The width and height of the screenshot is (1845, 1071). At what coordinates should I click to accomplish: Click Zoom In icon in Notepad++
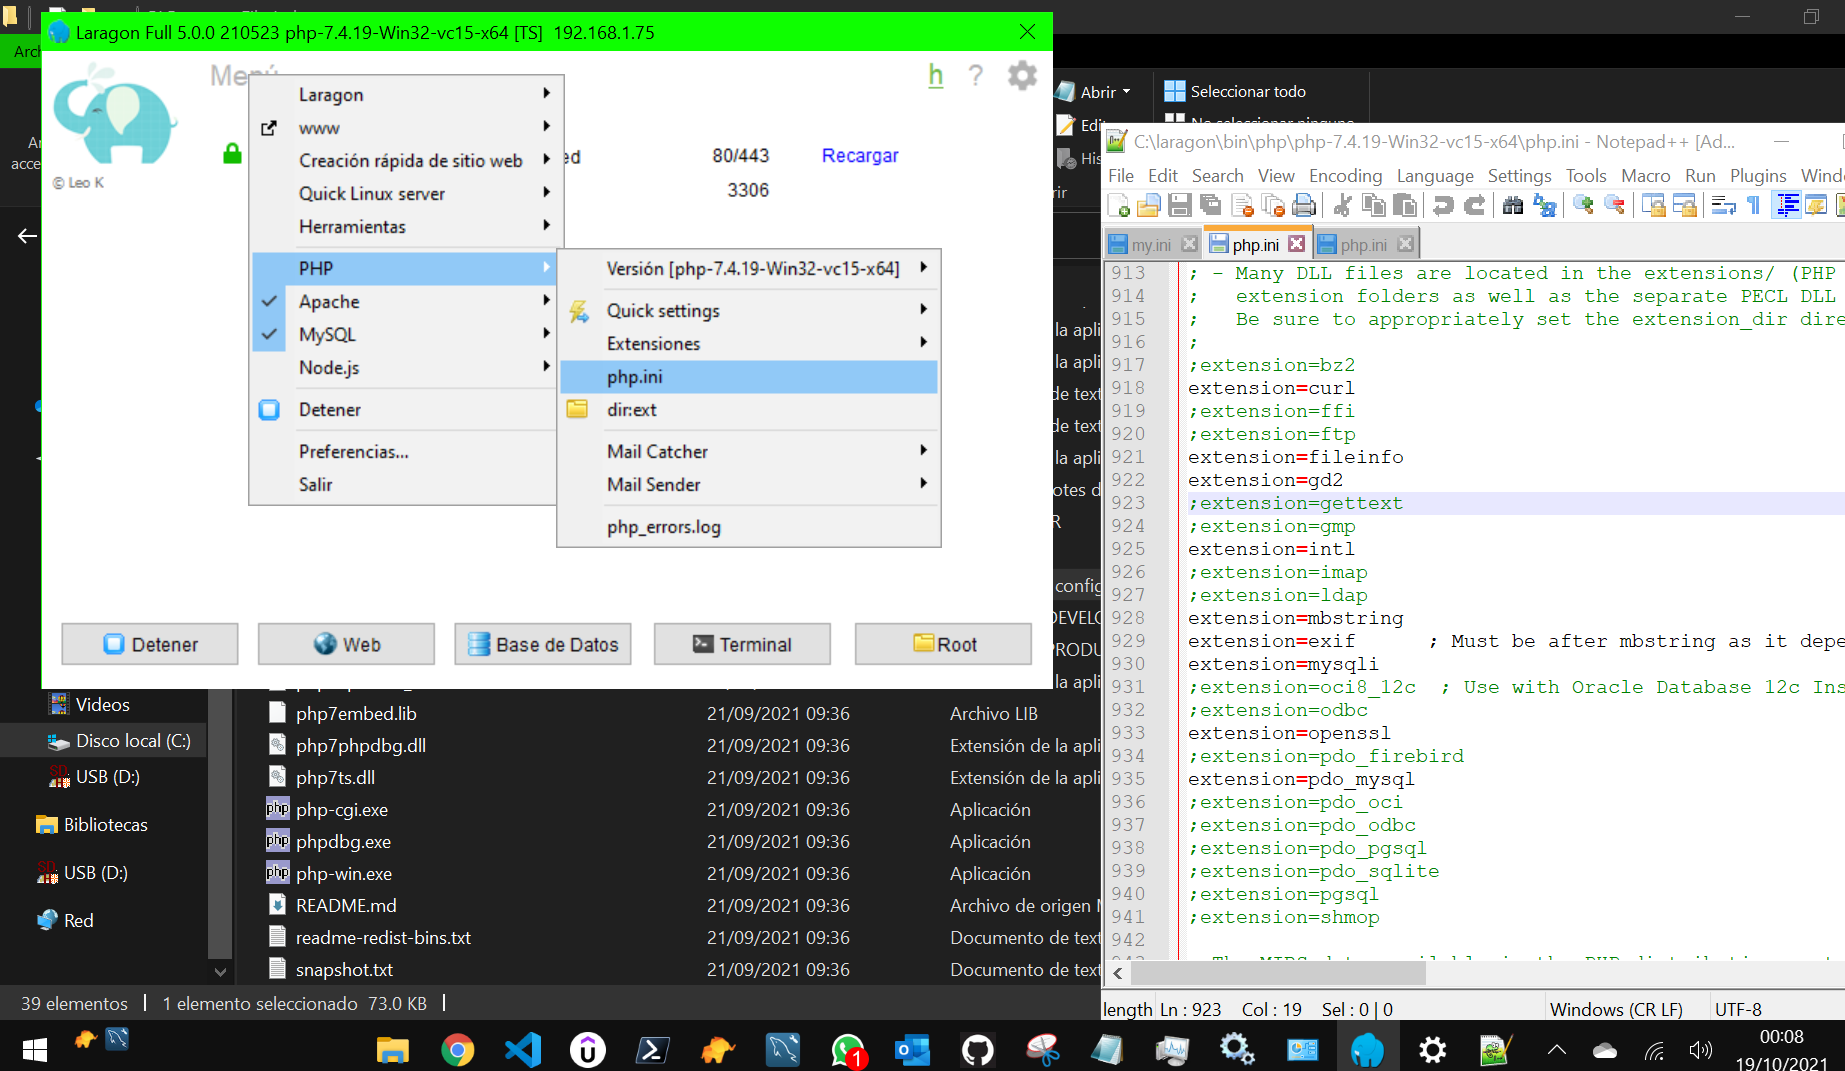(1583, 206)
